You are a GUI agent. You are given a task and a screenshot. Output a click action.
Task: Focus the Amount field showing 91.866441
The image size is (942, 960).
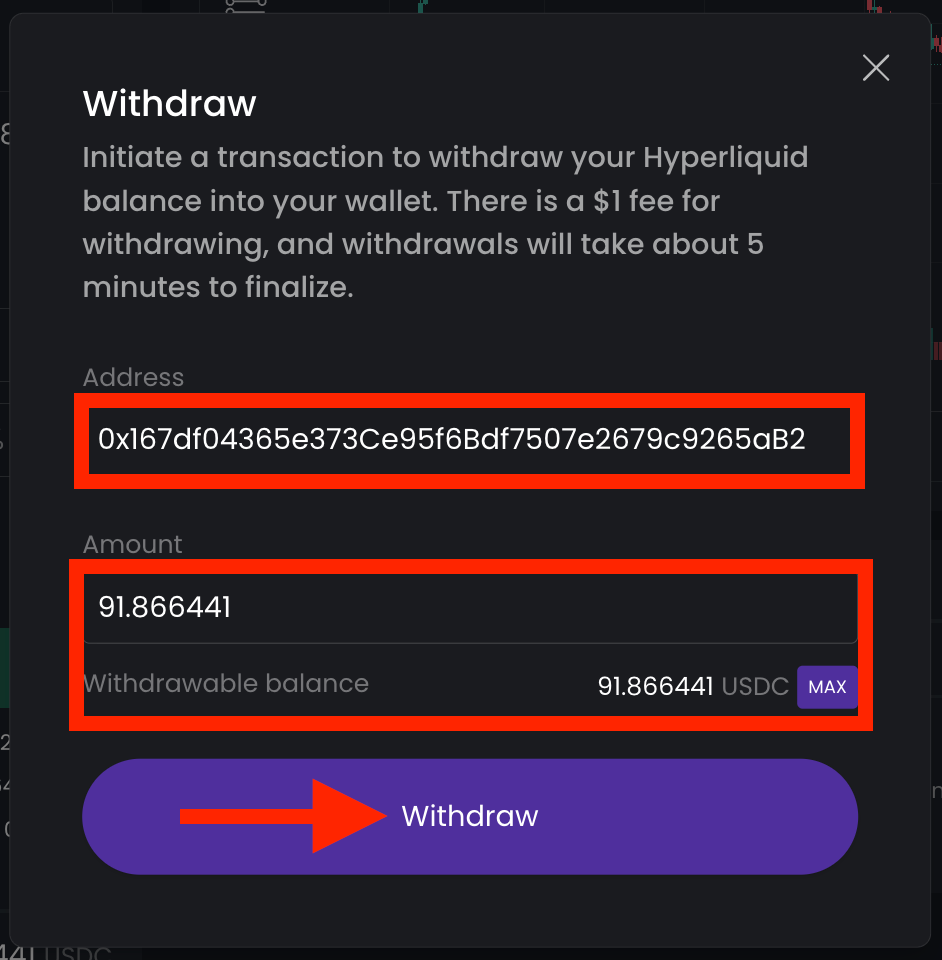[470, 607]
